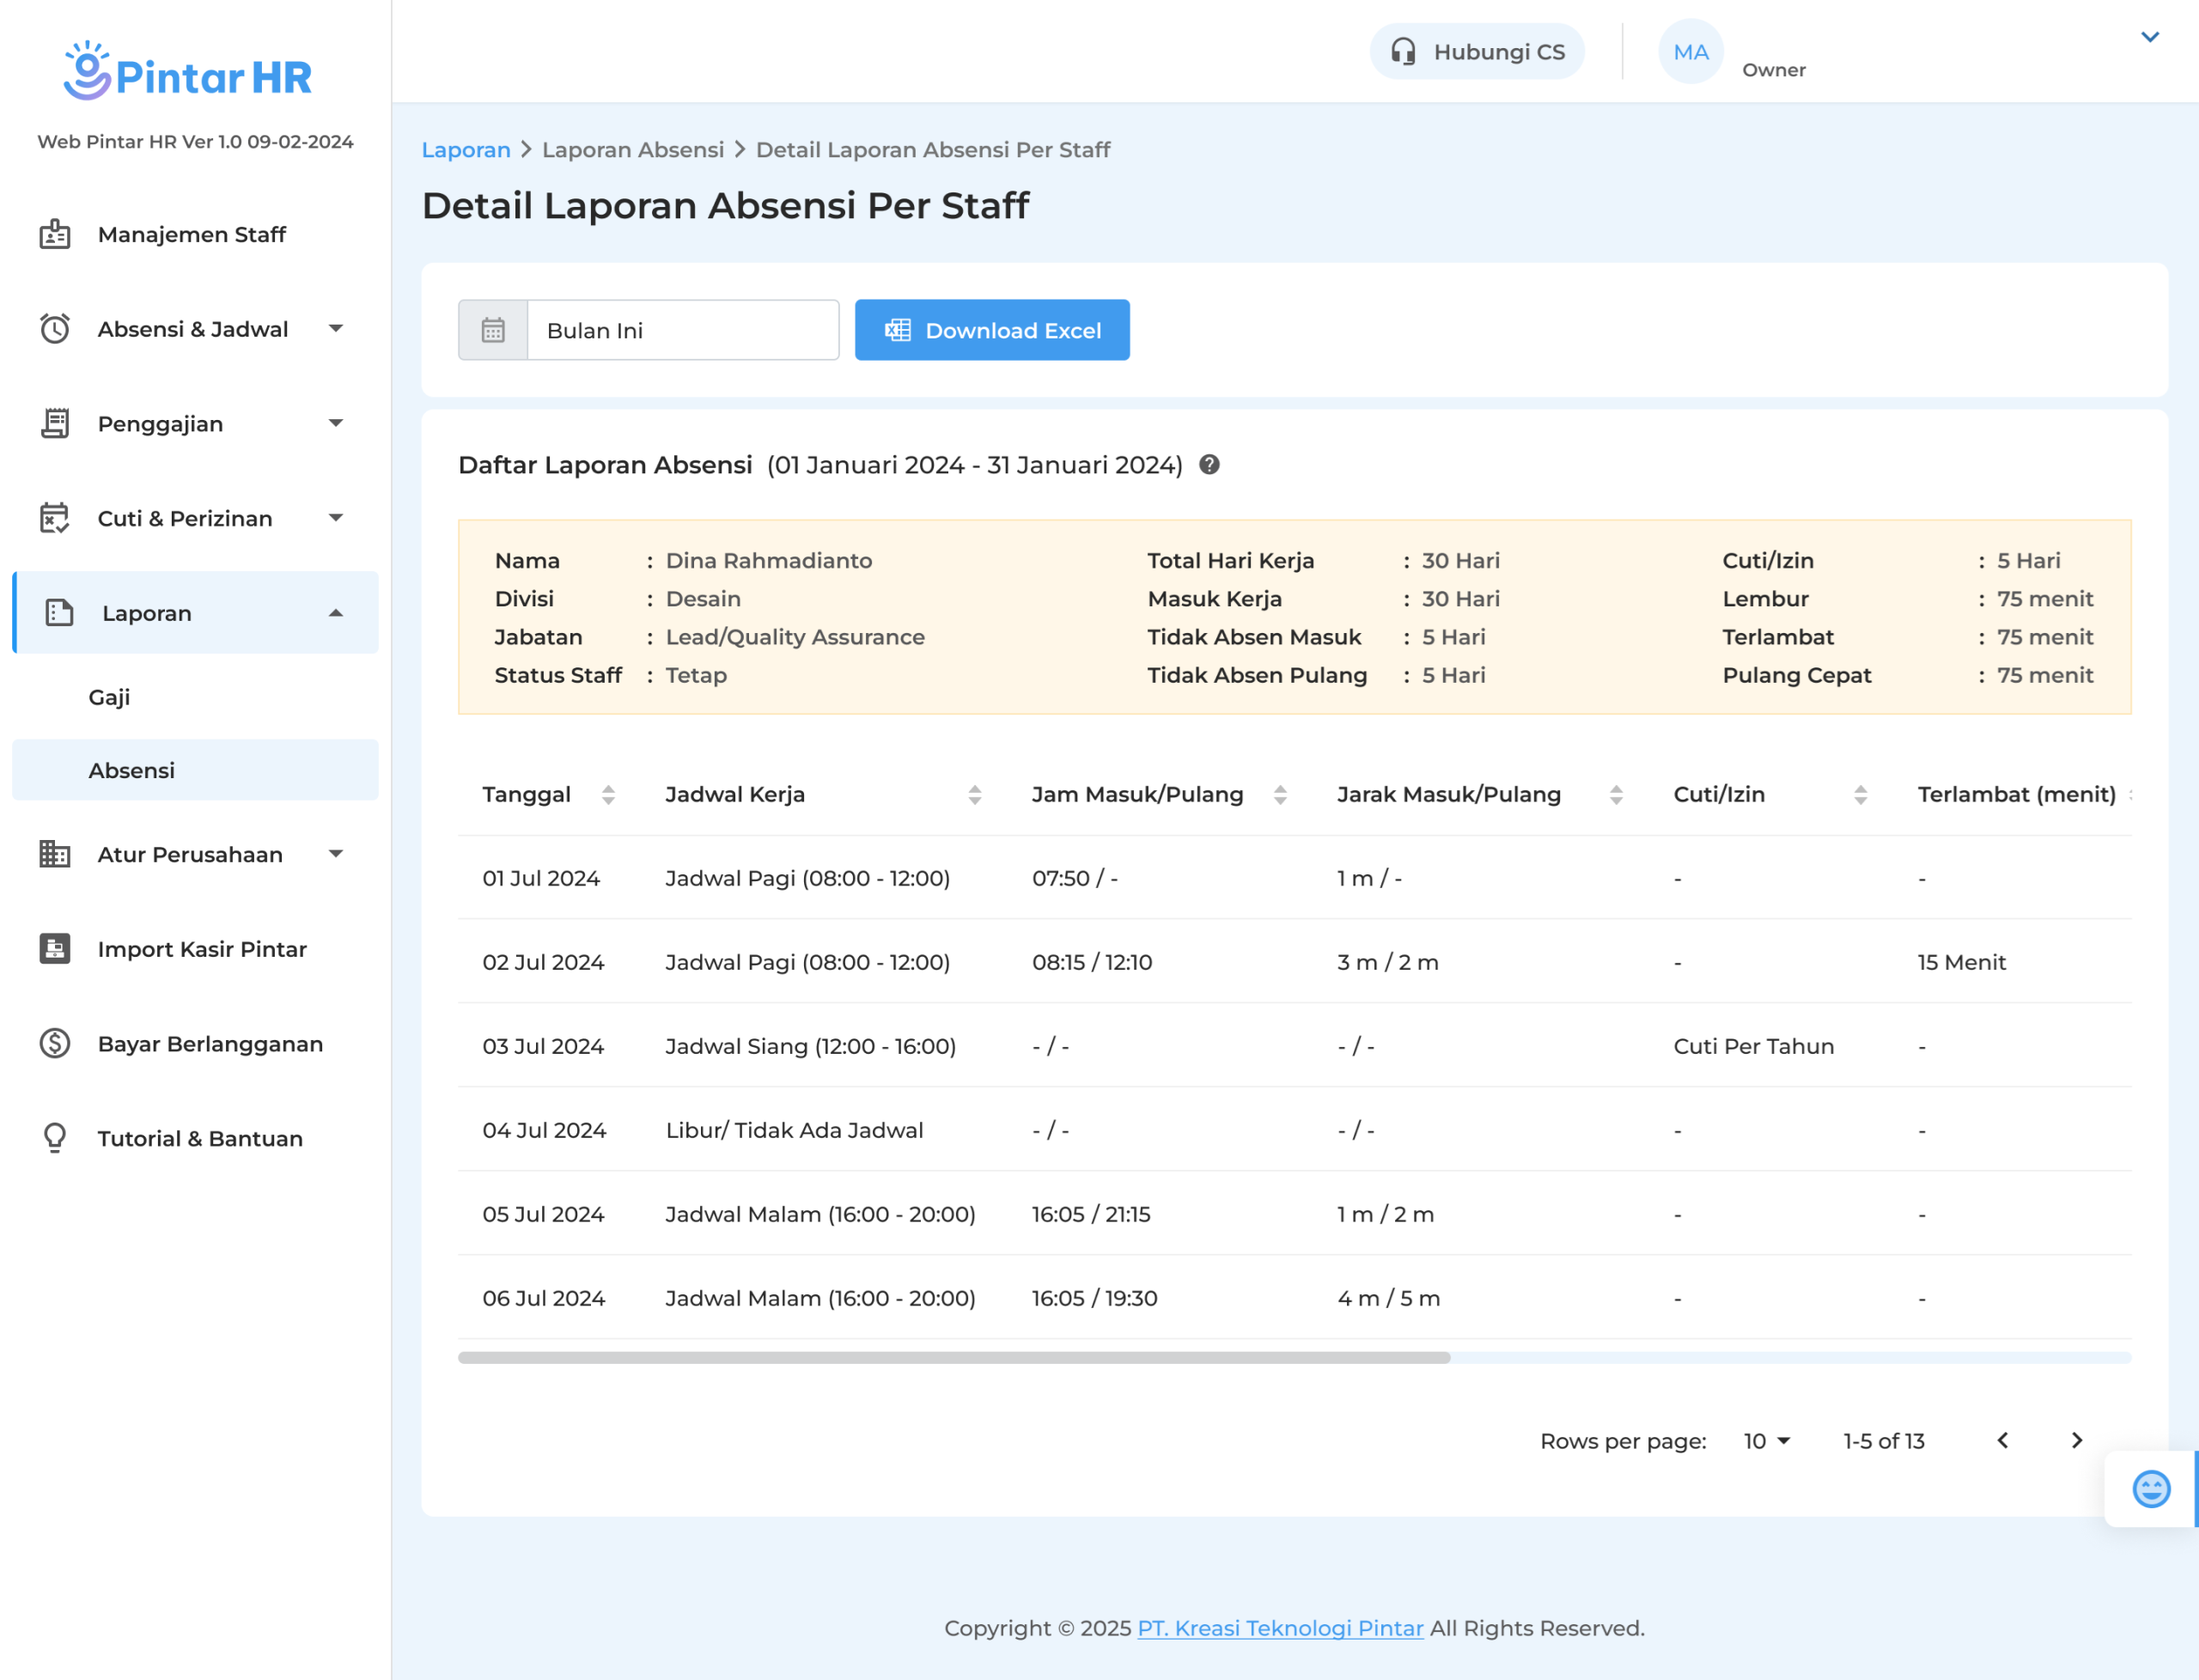Click the Dina Rahmadianto name value
The image size is (2199, 1680).
(x=769, y=561)
